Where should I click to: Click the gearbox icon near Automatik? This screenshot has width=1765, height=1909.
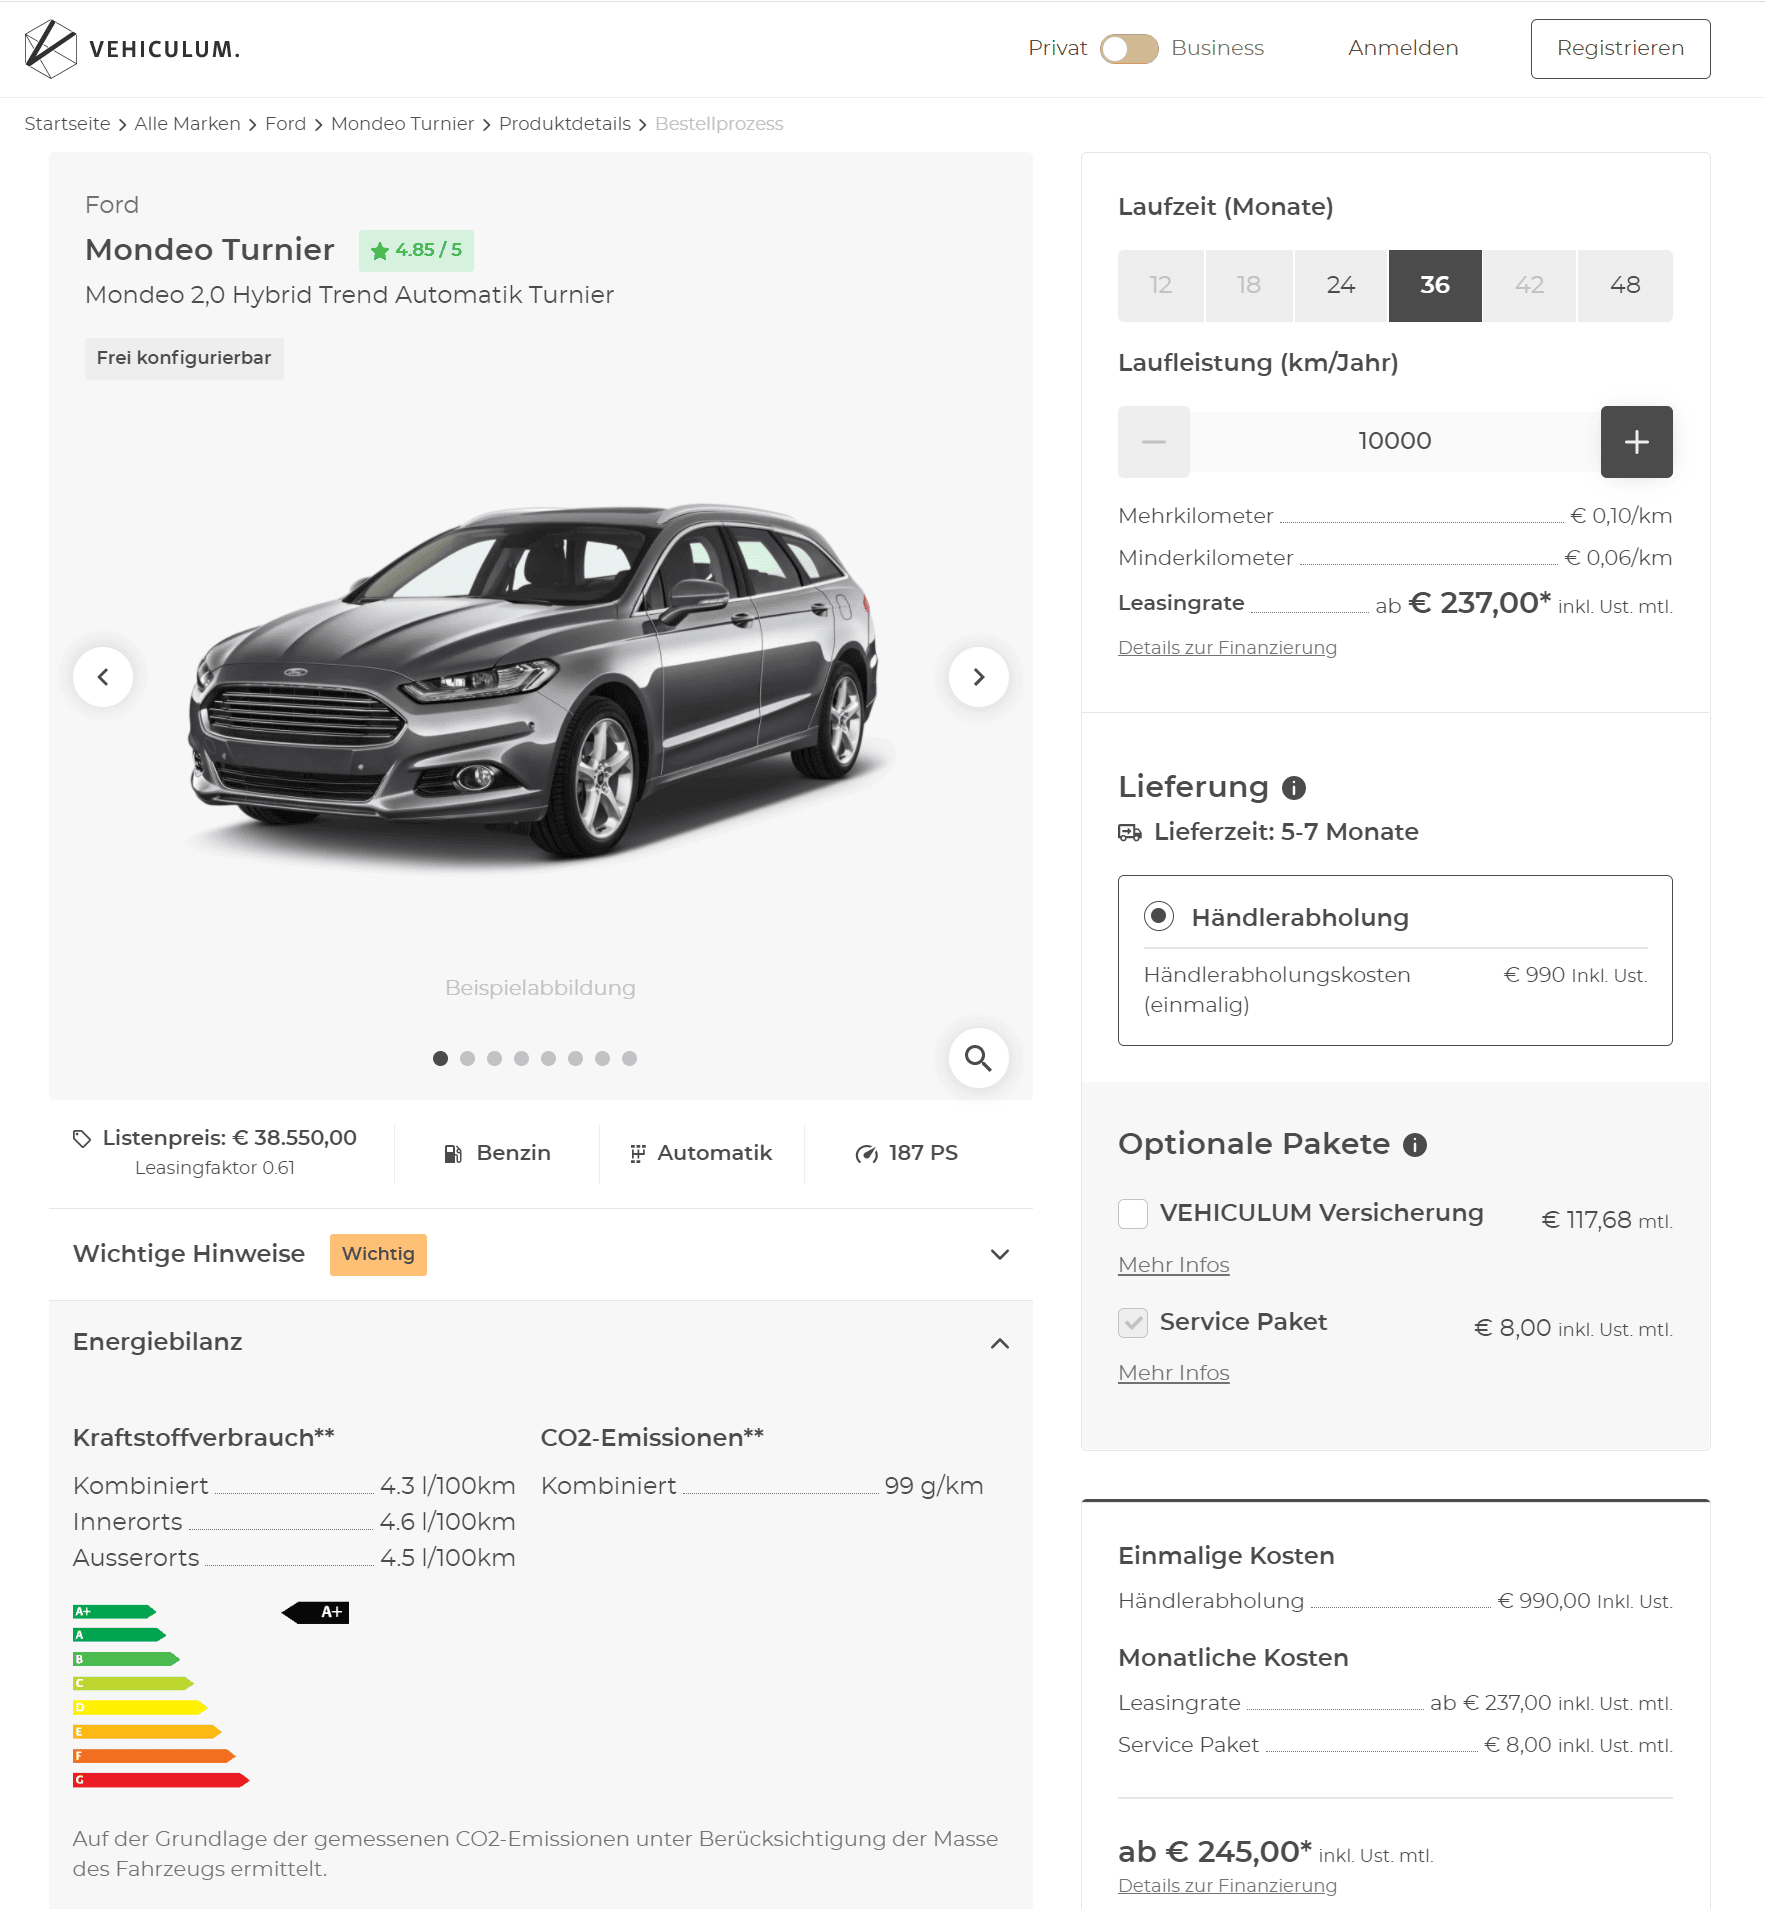(637, 1154)
